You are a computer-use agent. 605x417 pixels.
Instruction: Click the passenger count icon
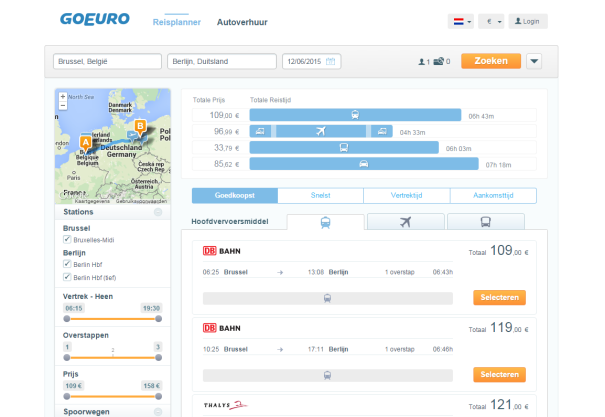click(422, 61)
